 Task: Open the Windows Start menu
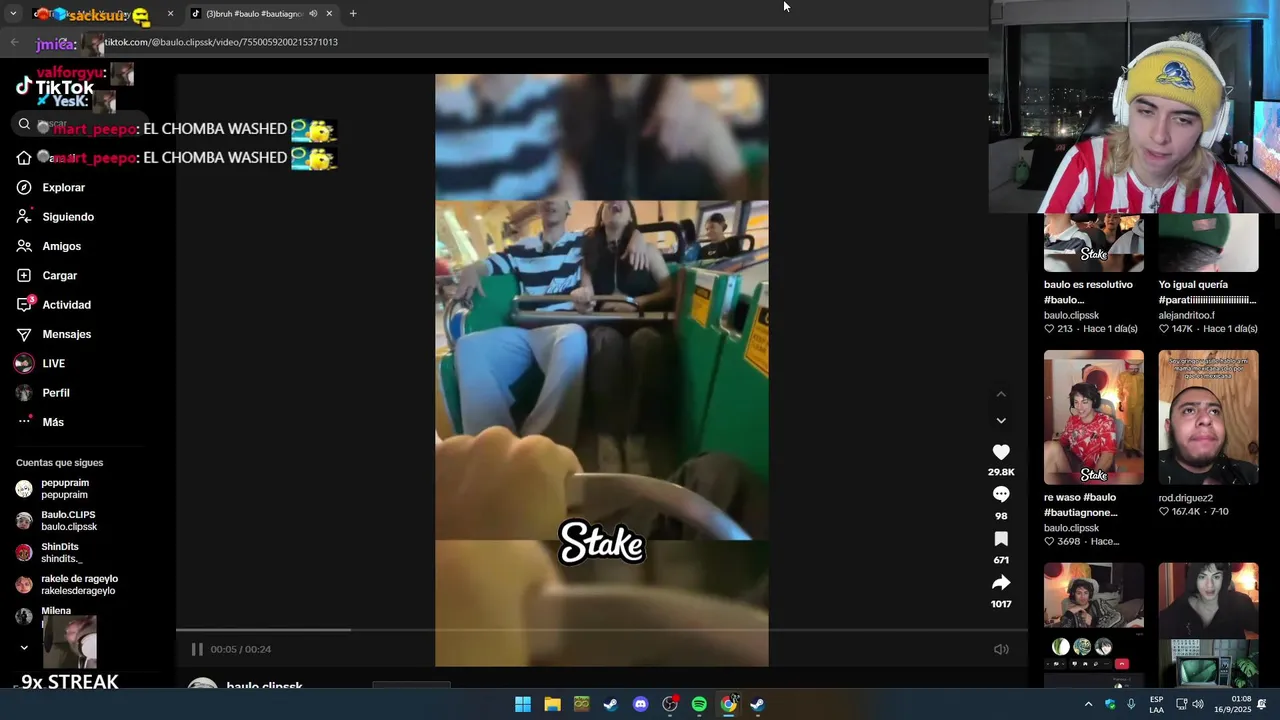523,704
